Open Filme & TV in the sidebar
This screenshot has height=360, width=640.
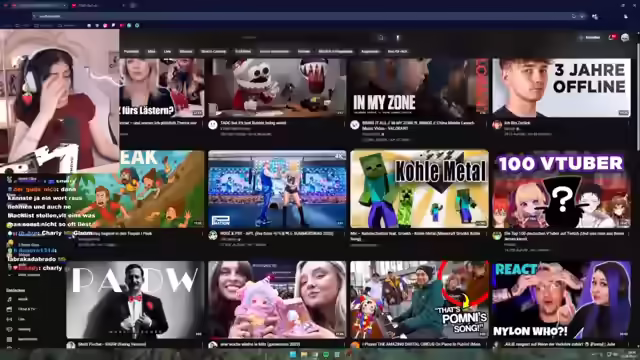pyautogui.click(x=22, y=309)
